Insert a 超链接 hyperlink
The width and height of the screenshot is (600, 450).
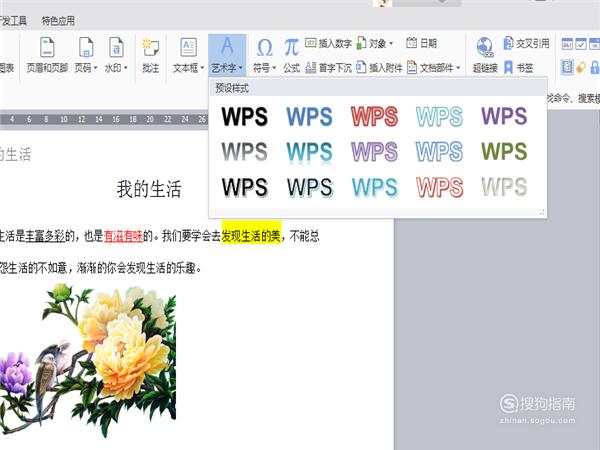485,55
